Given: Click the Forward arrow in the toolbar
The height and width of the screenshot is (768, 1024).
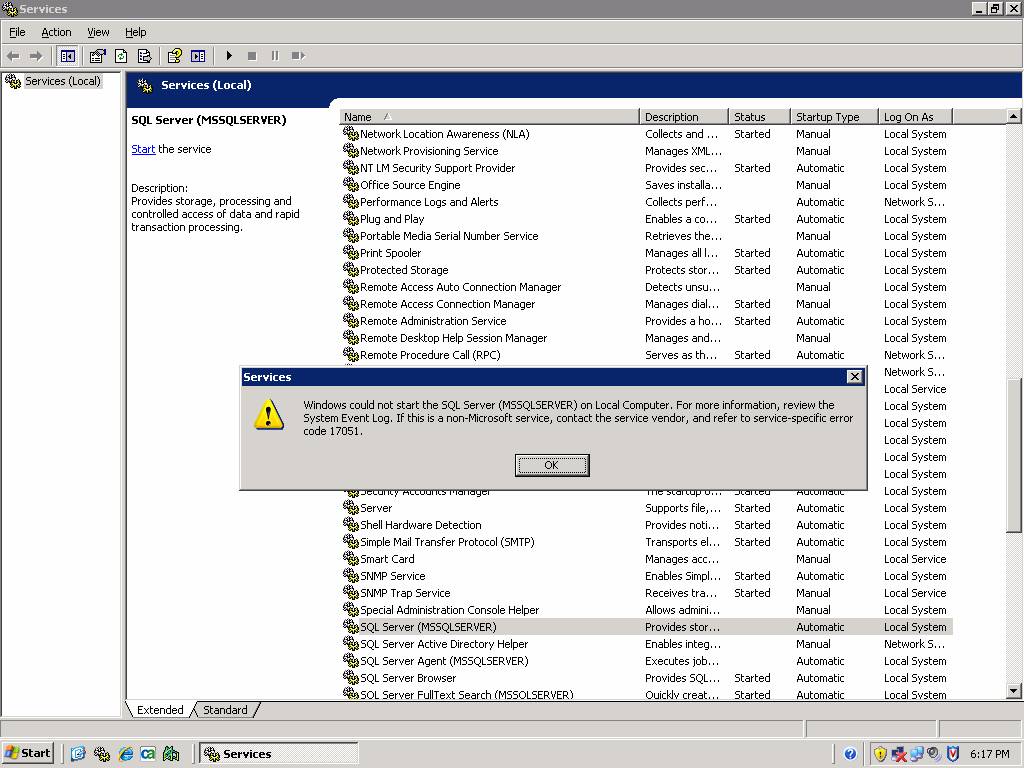Looking at the screenshot, I should tap(36, 56).
